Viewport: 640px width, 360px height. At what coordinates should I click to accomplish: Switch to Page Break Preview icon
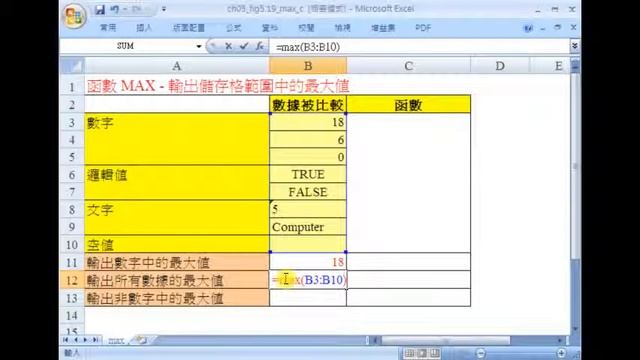pyautogui.click(x=435, y=353)
